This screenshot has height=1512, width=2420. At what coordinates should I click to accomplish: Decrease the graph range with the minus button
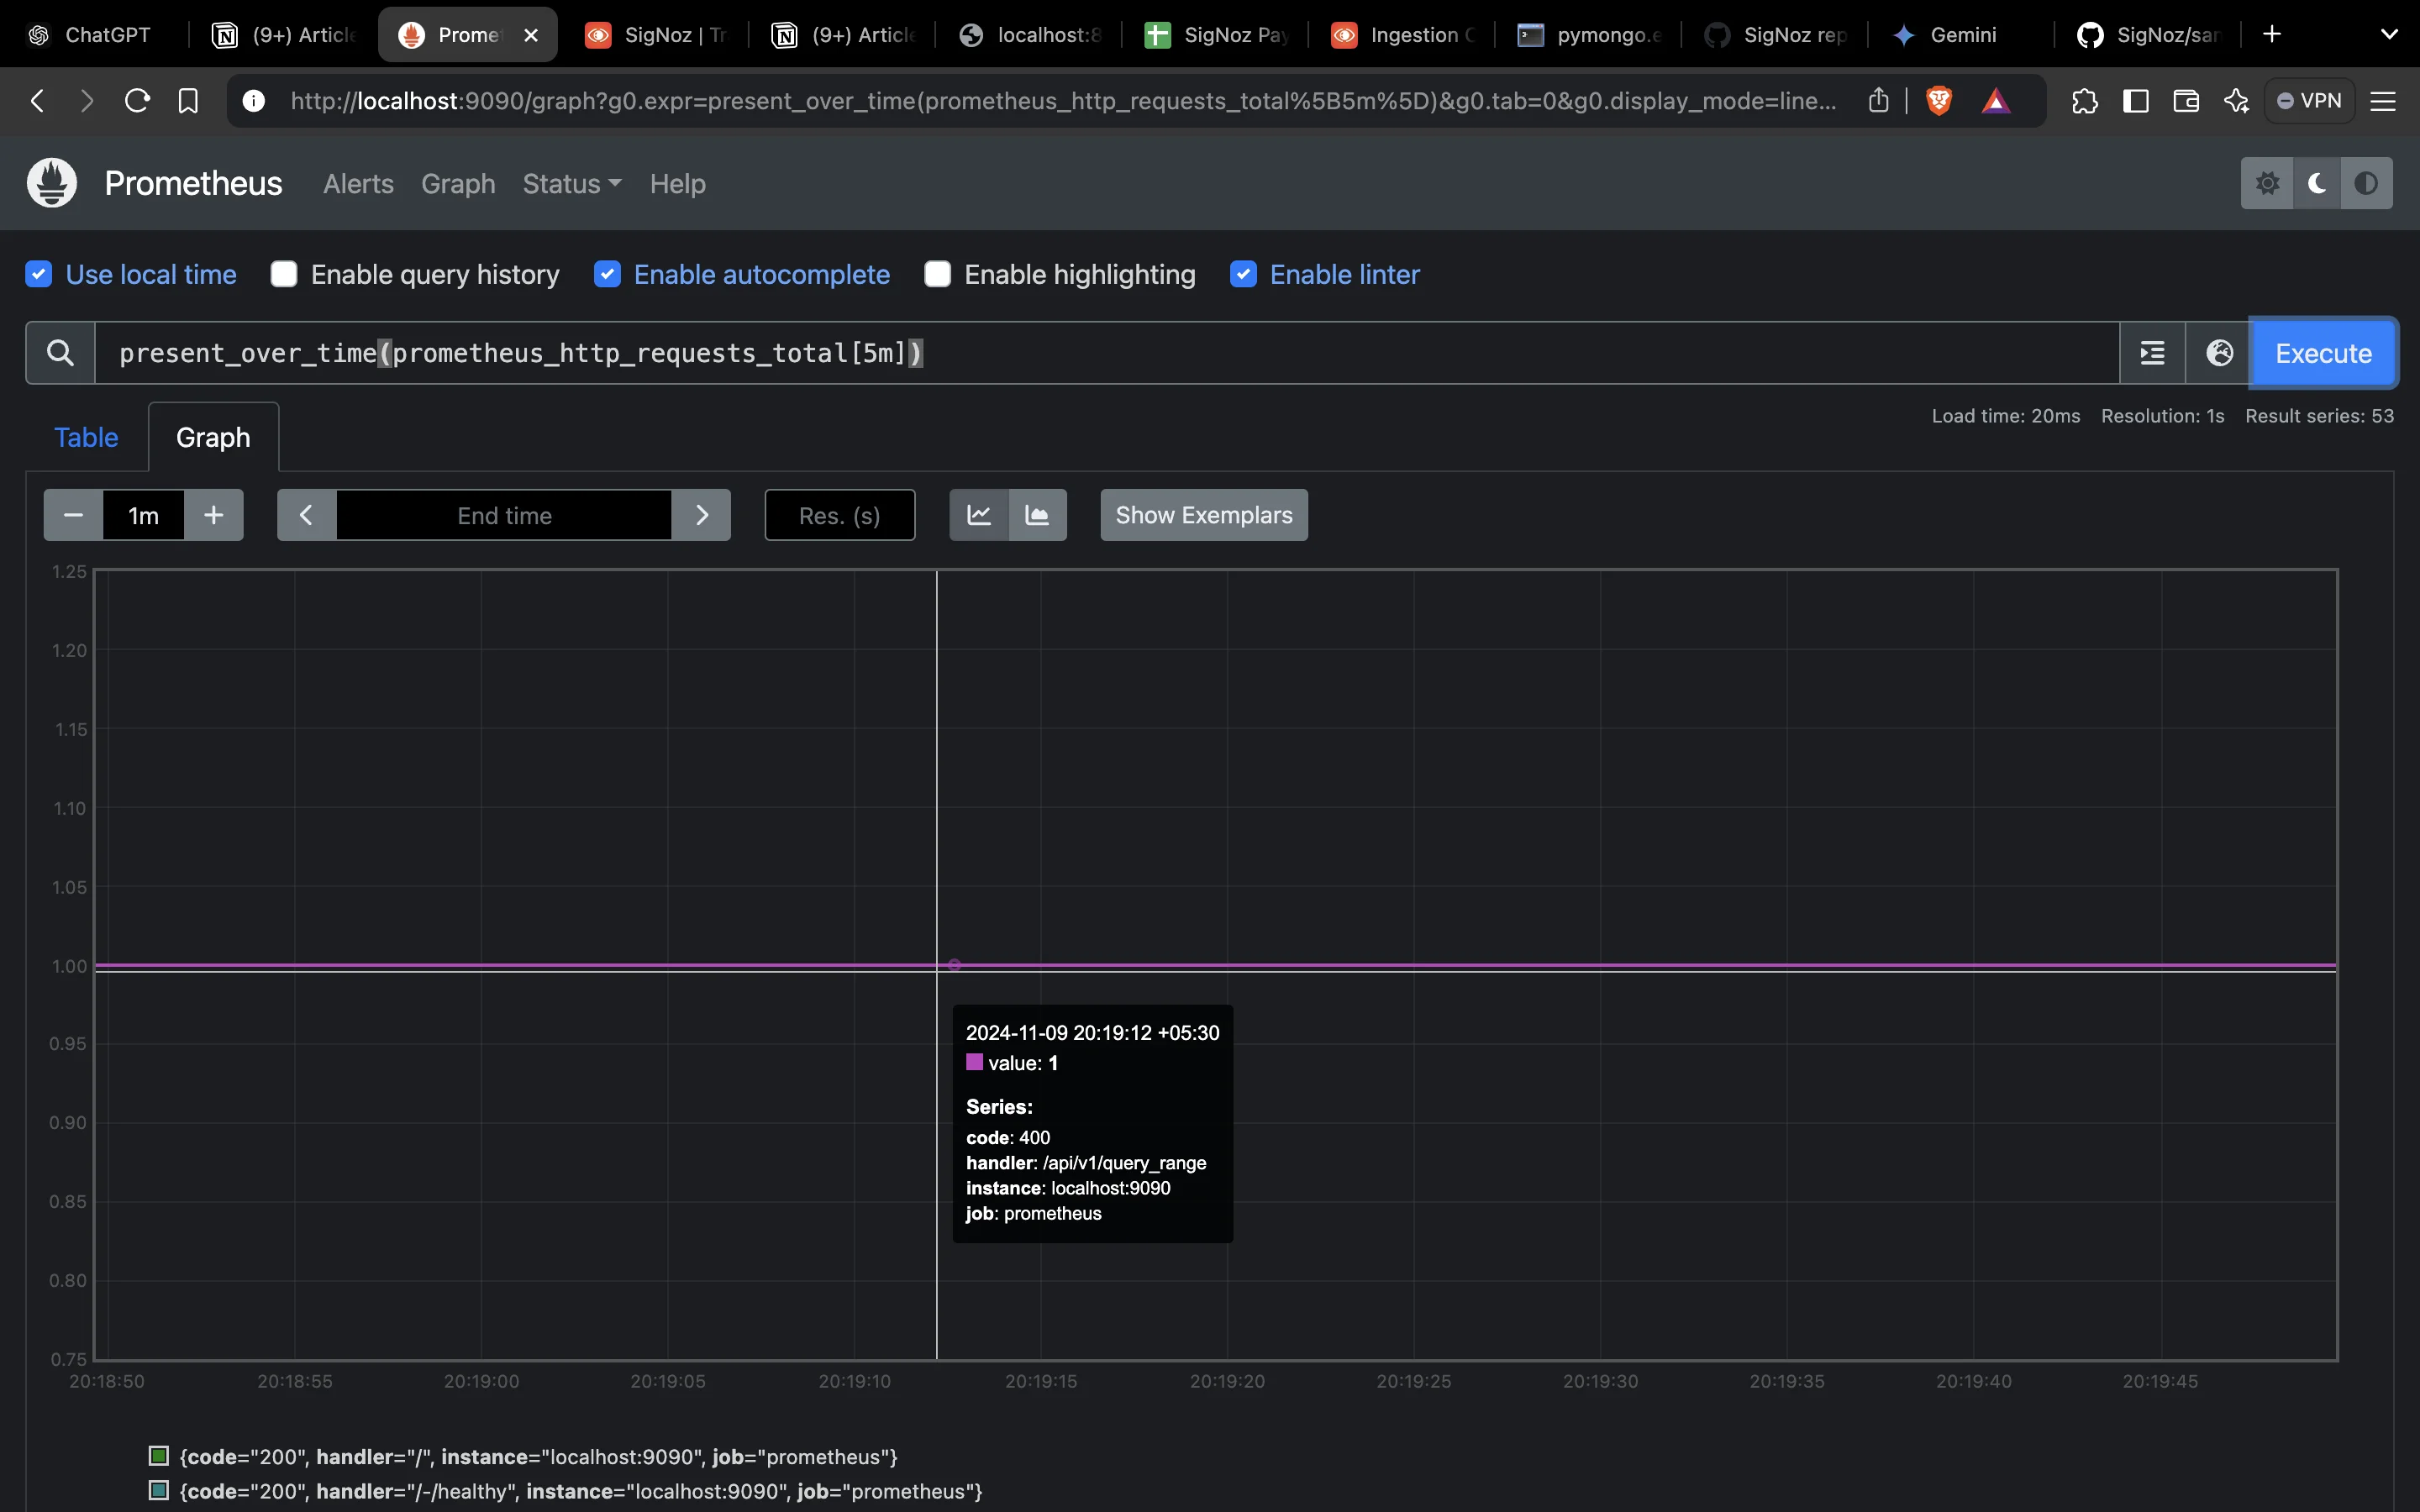pos(73,515)
